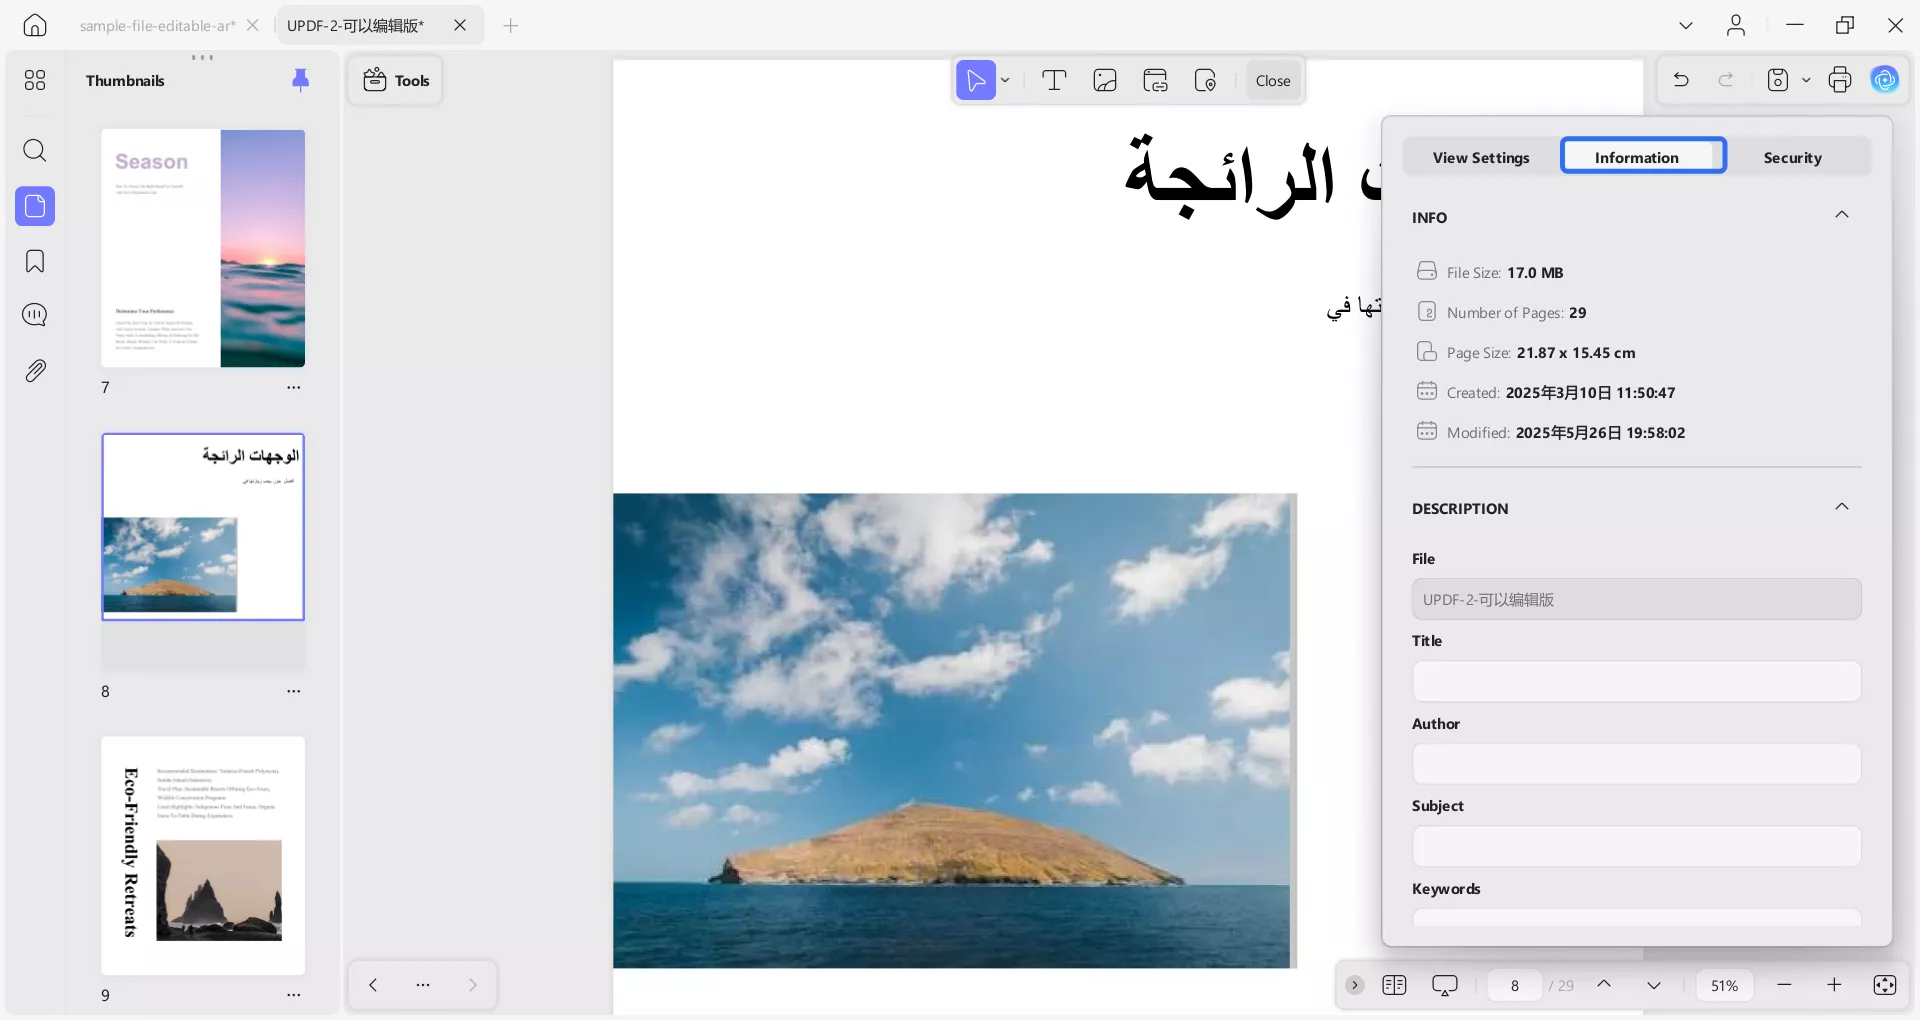Open the save options dropdown arrow
1920x1020 pixels.
click(x=1806, y=80)
